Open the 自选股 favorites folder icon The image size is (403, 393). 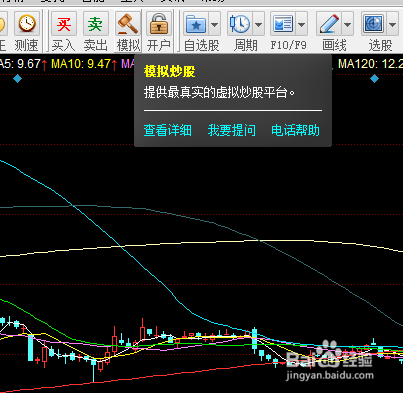(x=196, y=24)
